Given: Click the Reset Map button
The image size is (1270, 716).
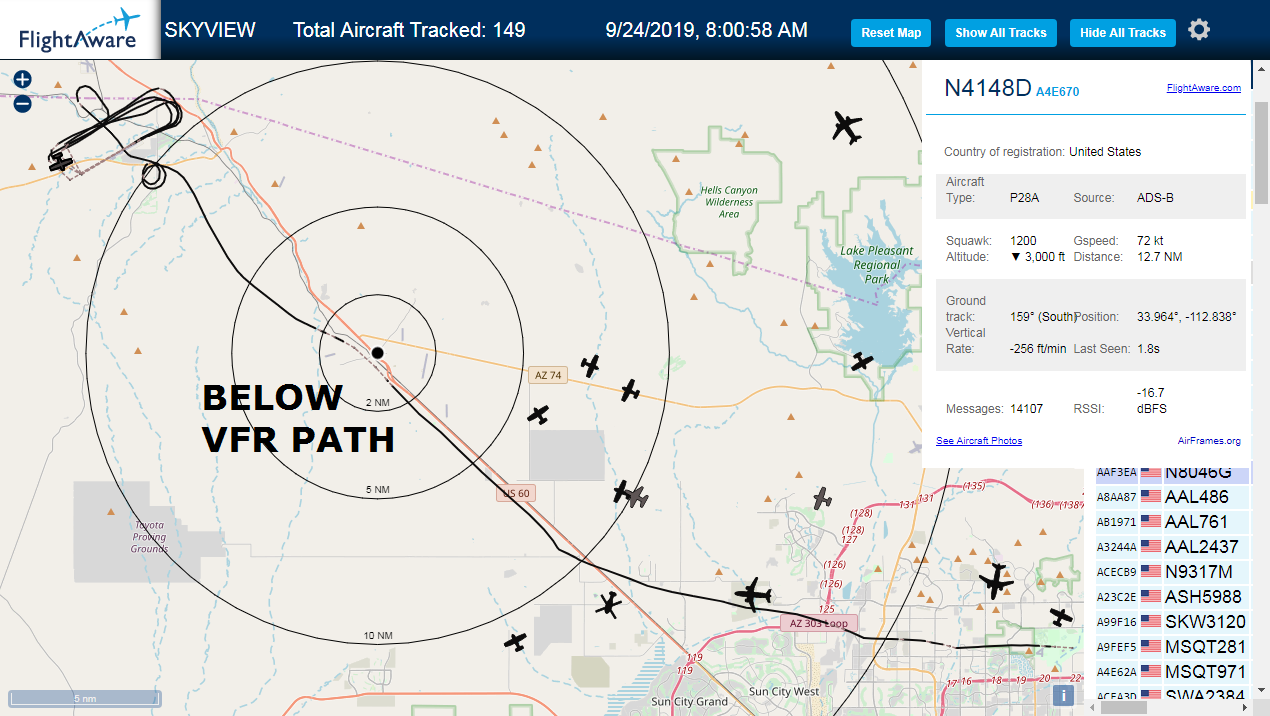Looking at the screenshot, I should coord(891,33).
